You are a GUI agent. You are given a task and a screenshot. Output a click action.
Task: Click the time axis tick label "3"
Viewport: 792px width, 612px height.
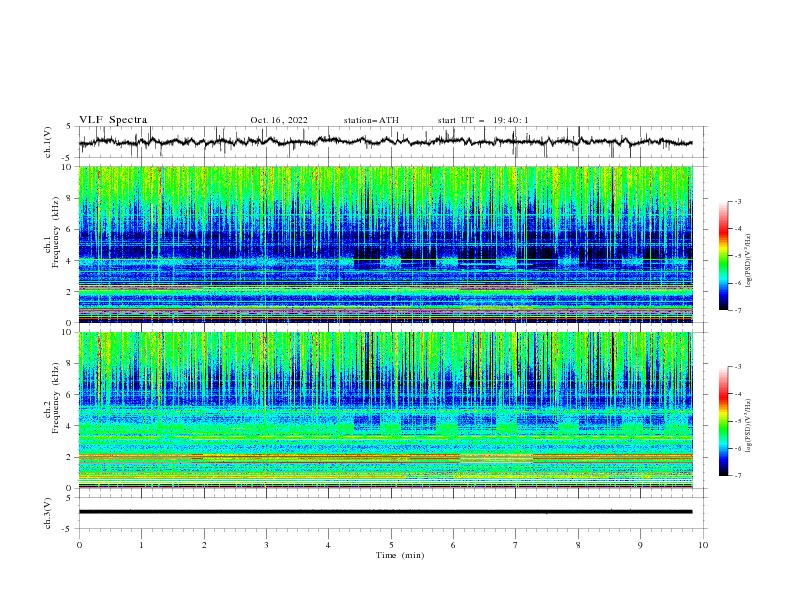(x=266, y=545)
